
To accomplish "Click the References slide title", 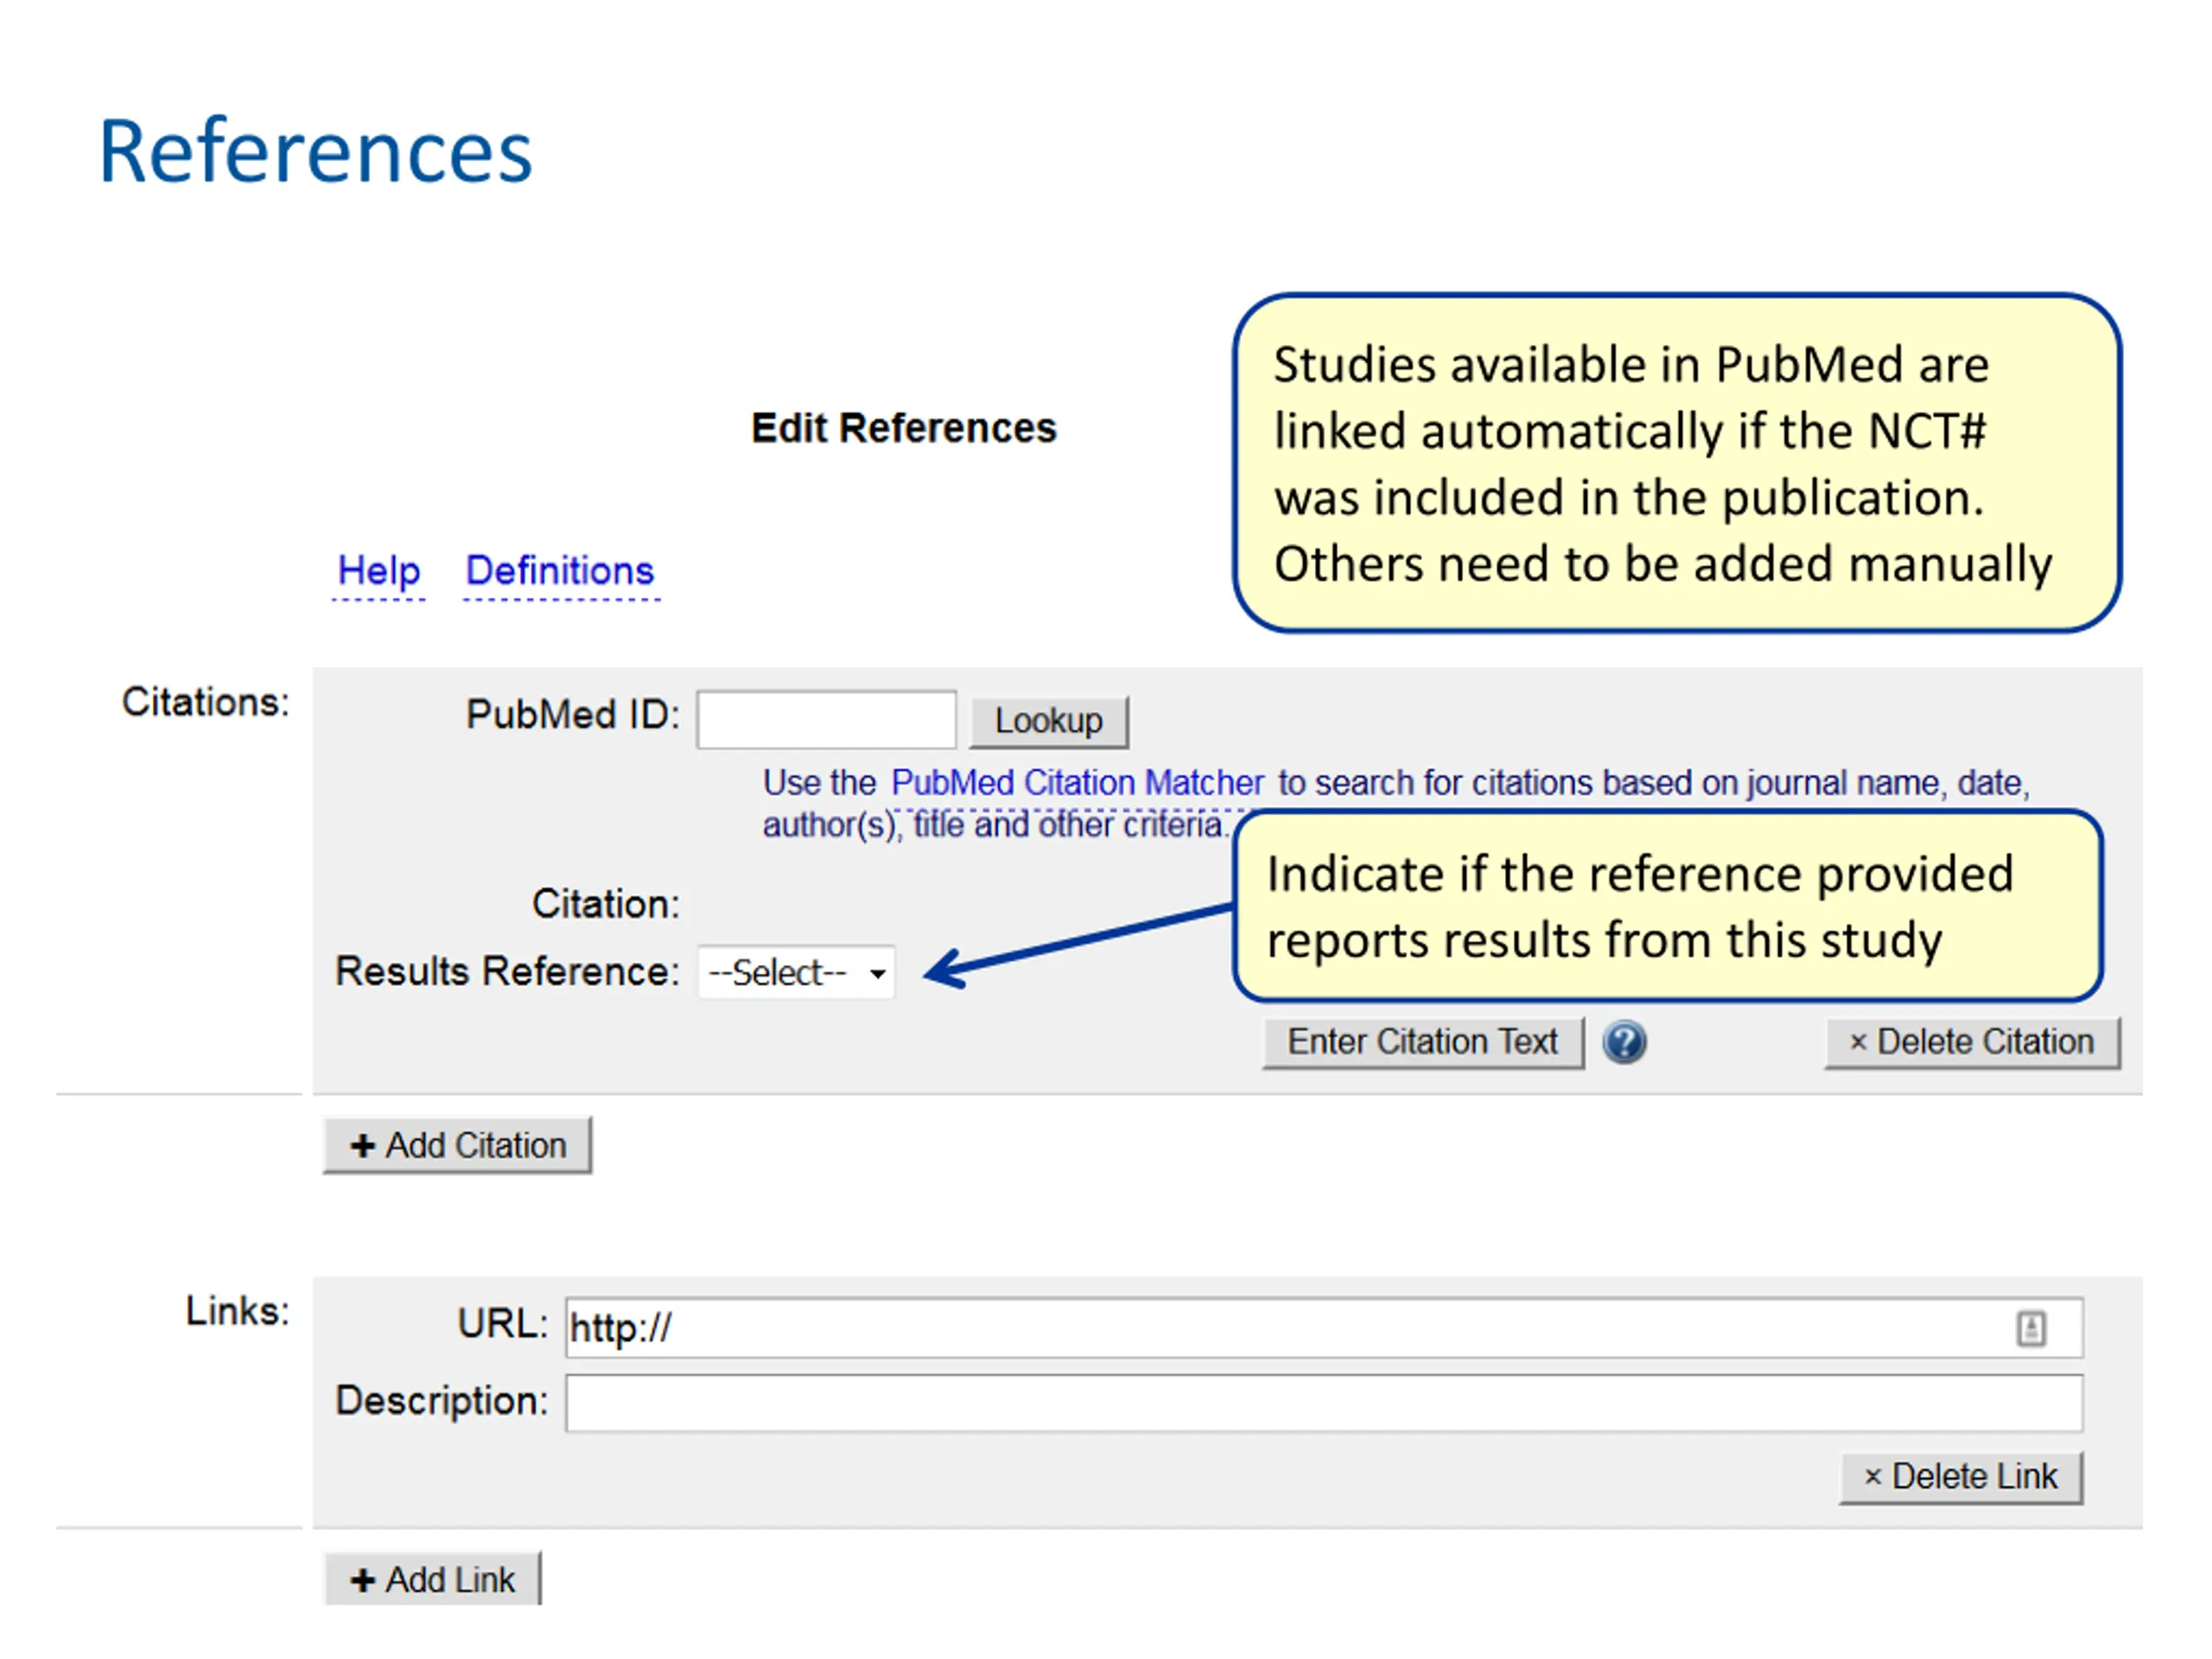I will point(315,151).
